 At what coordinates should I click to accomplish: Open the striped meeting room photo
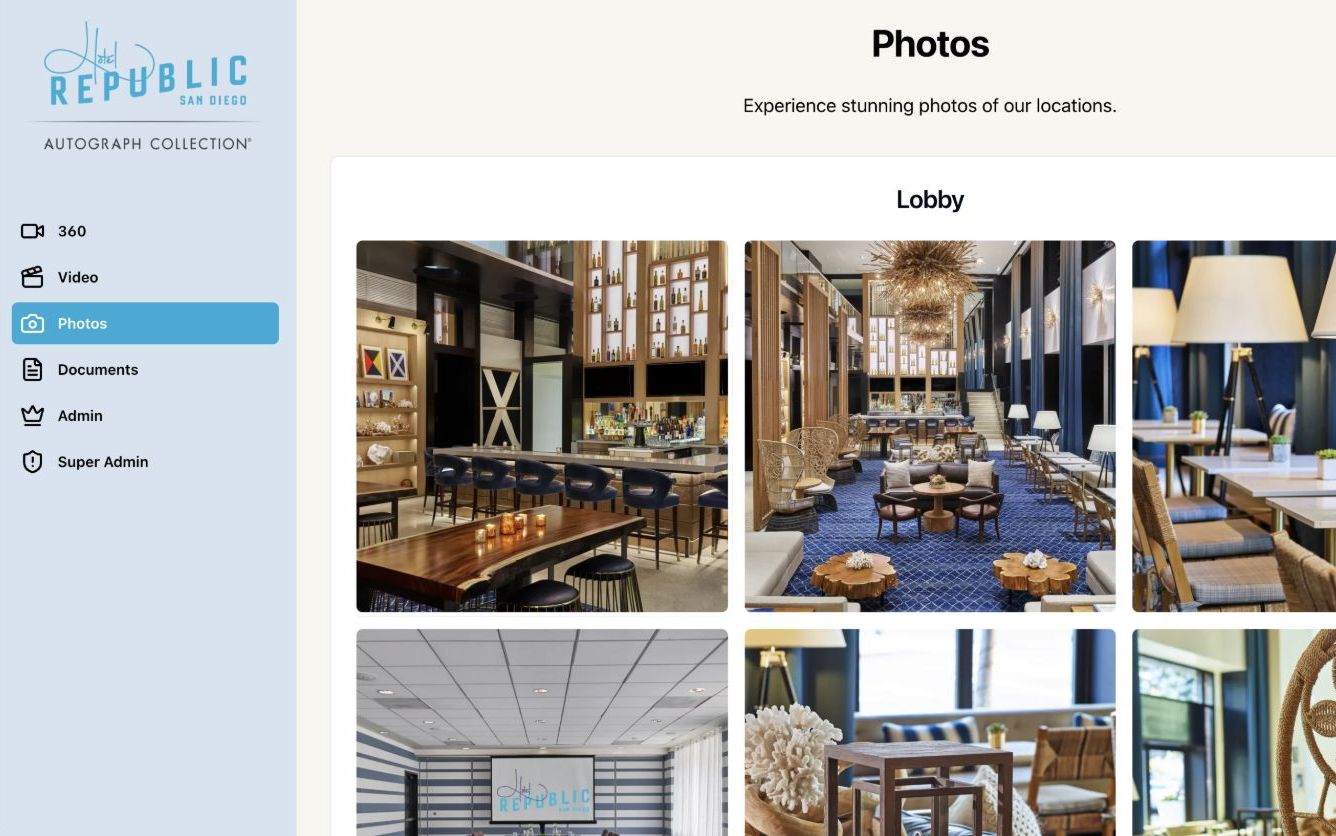(542, 732)
